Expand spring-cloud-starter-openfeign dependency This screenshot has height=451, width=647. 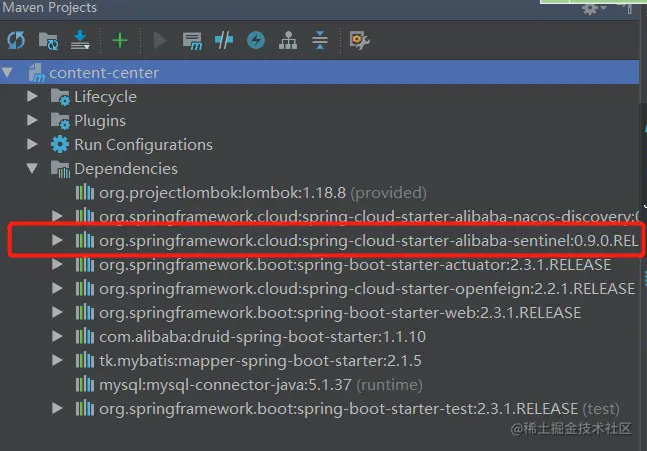pos(57,288)
